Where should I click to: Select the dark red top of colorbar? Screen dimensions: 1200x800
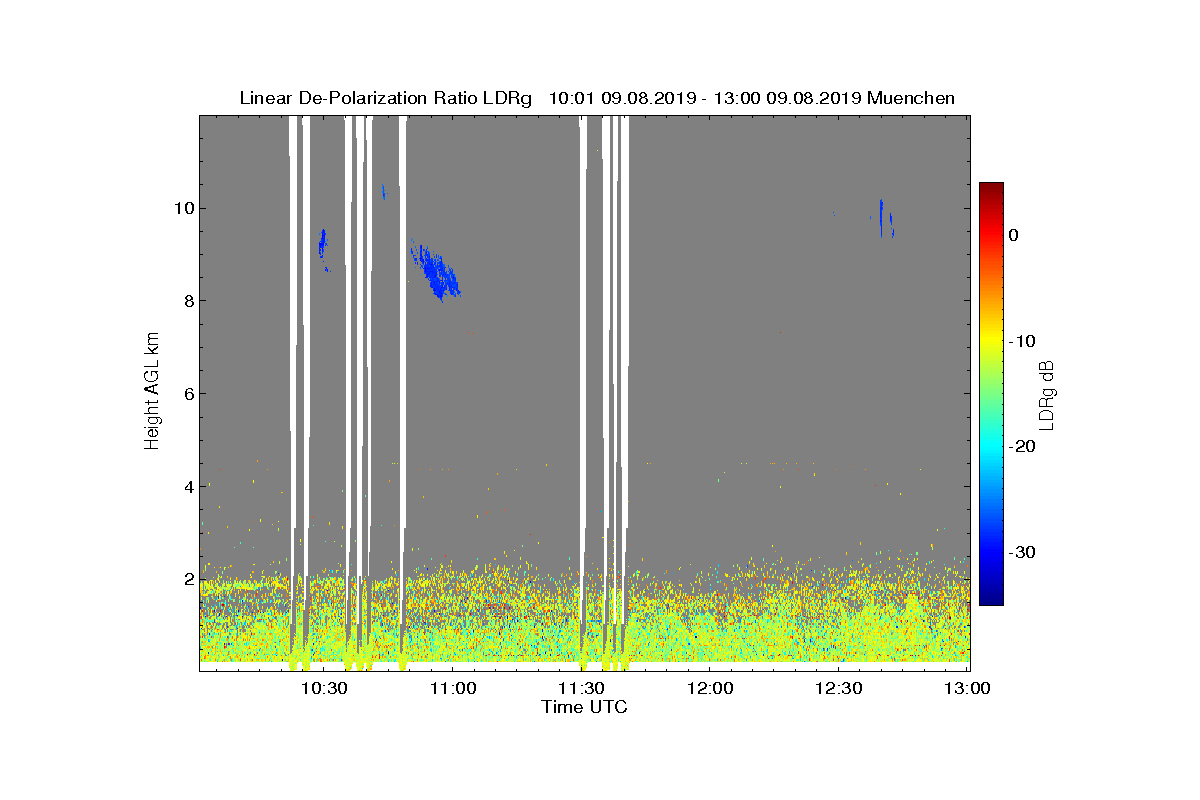point(991,188)
